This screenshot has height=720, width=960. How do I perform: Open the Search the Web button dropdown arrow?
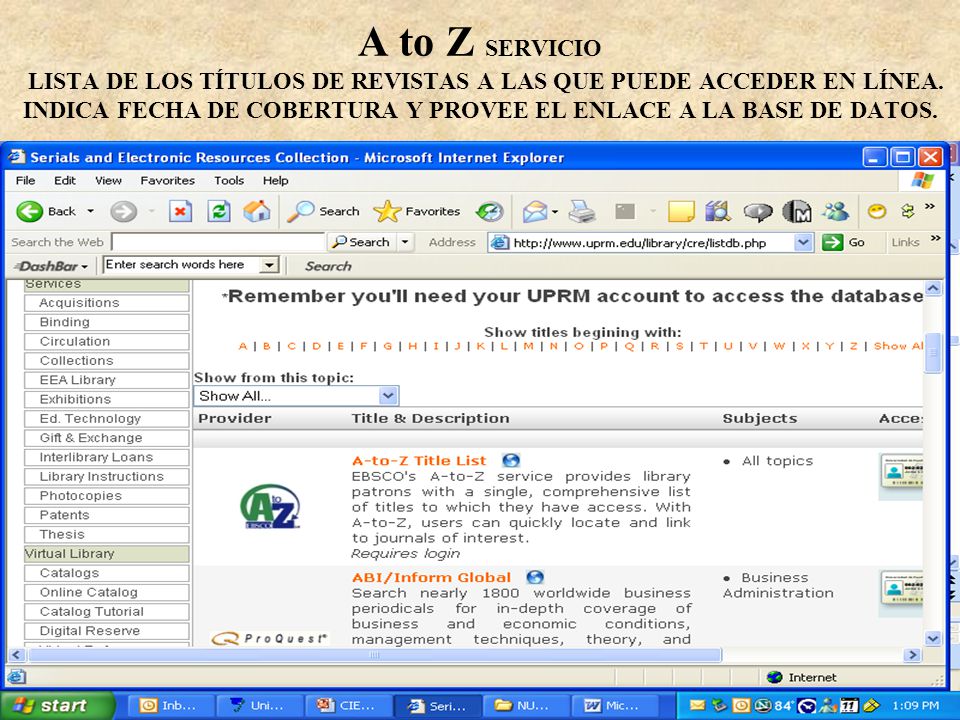tap(405, 242)
